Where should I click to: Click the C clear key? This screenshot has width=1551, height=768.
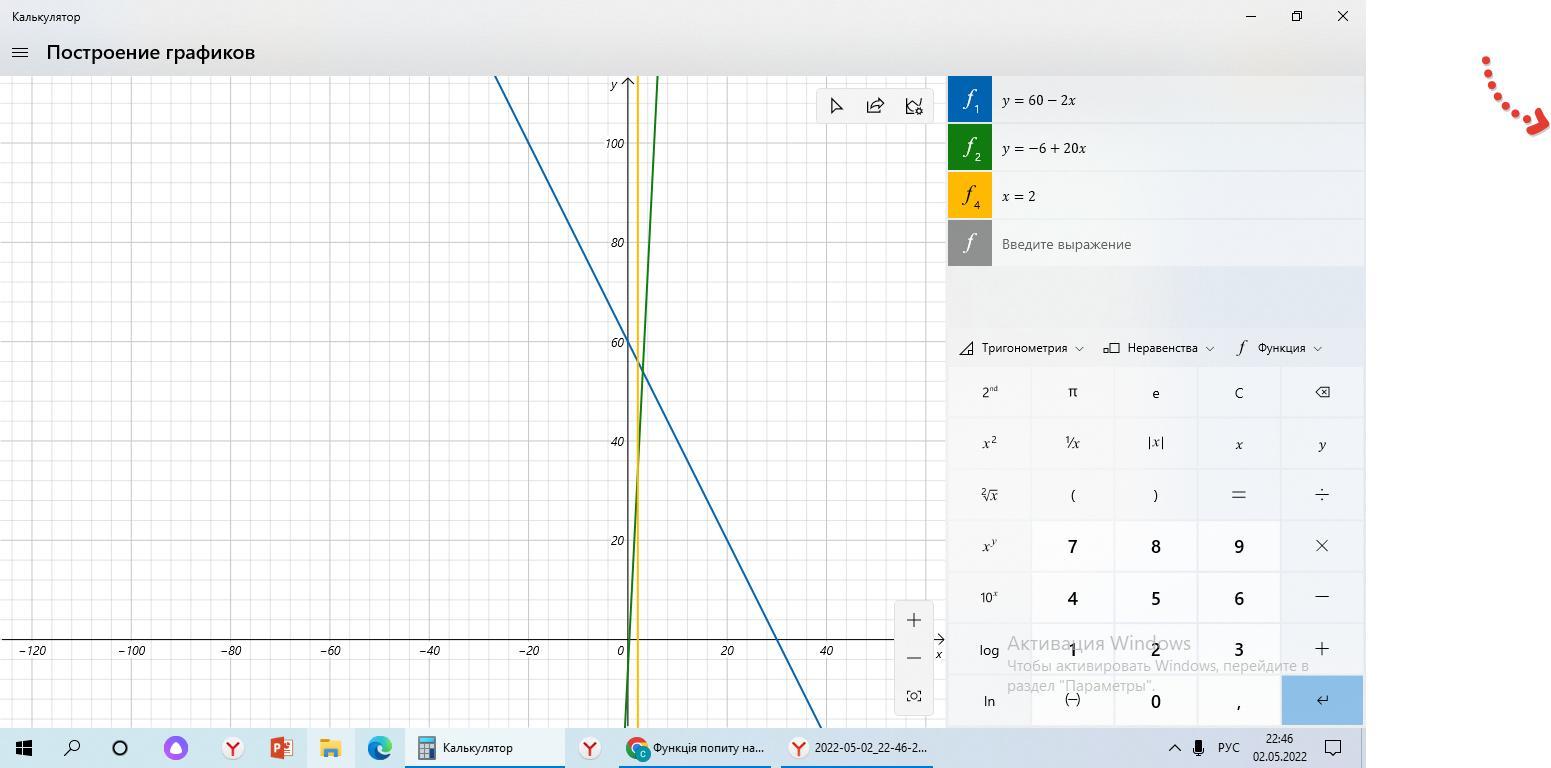[1238, 392]
